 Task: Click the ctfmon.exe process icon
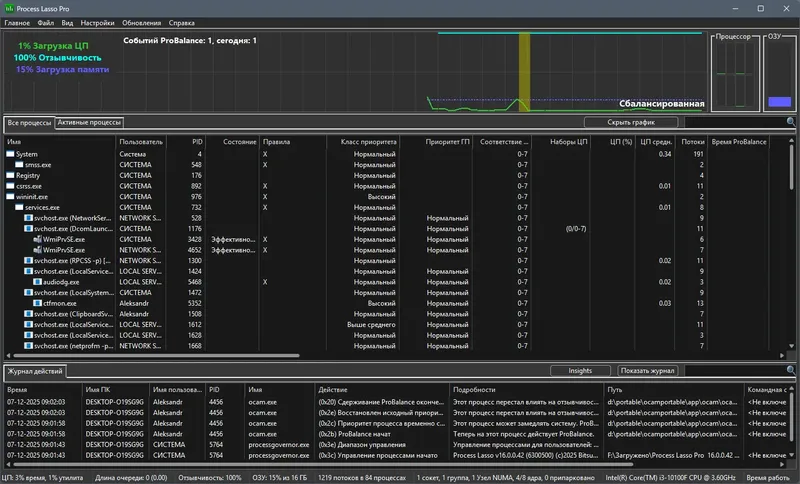(36, 302)
